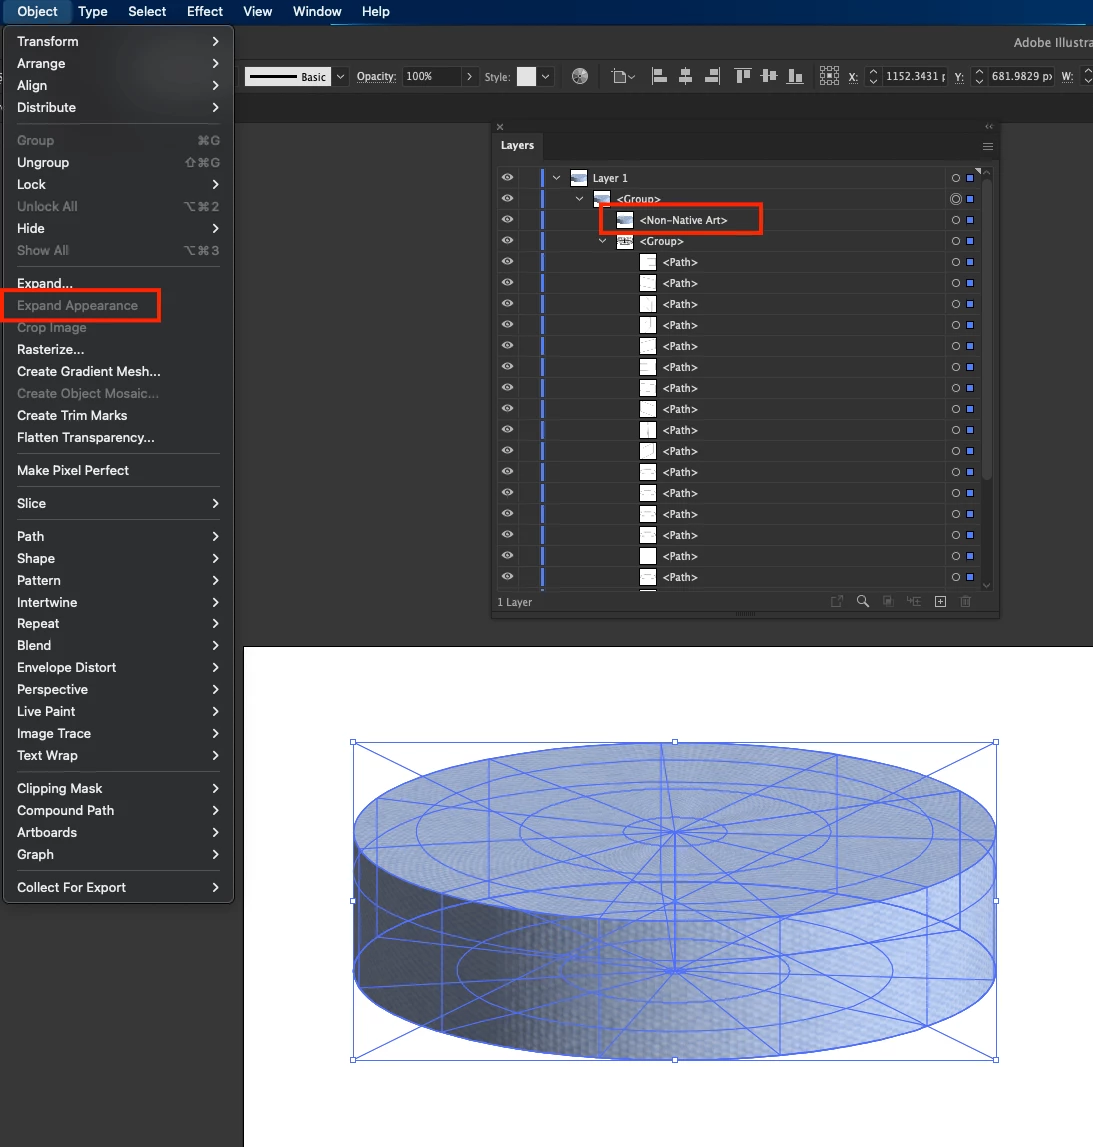Toggle visibility of the Non-Native Art item

(507, 219)
